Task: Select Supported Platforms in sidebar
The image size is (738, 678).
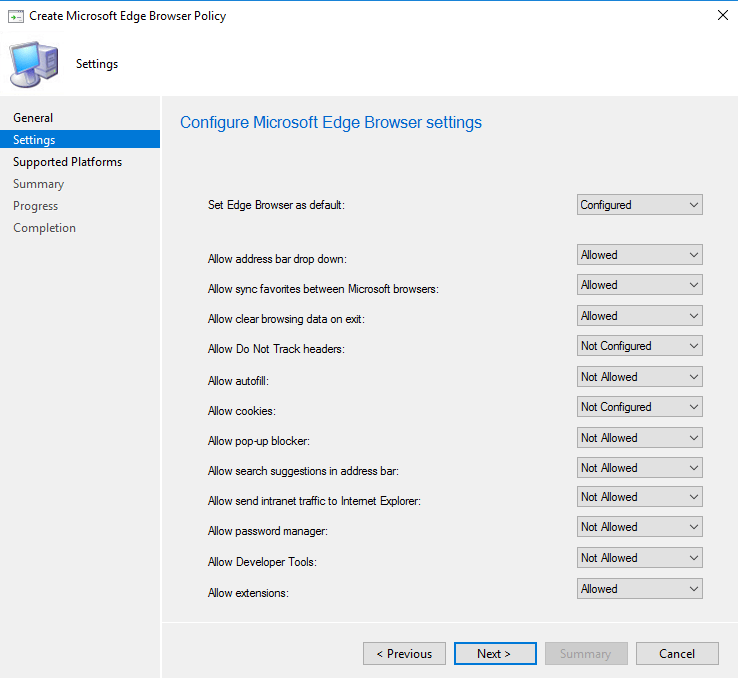Action: [x=67, y=162]
